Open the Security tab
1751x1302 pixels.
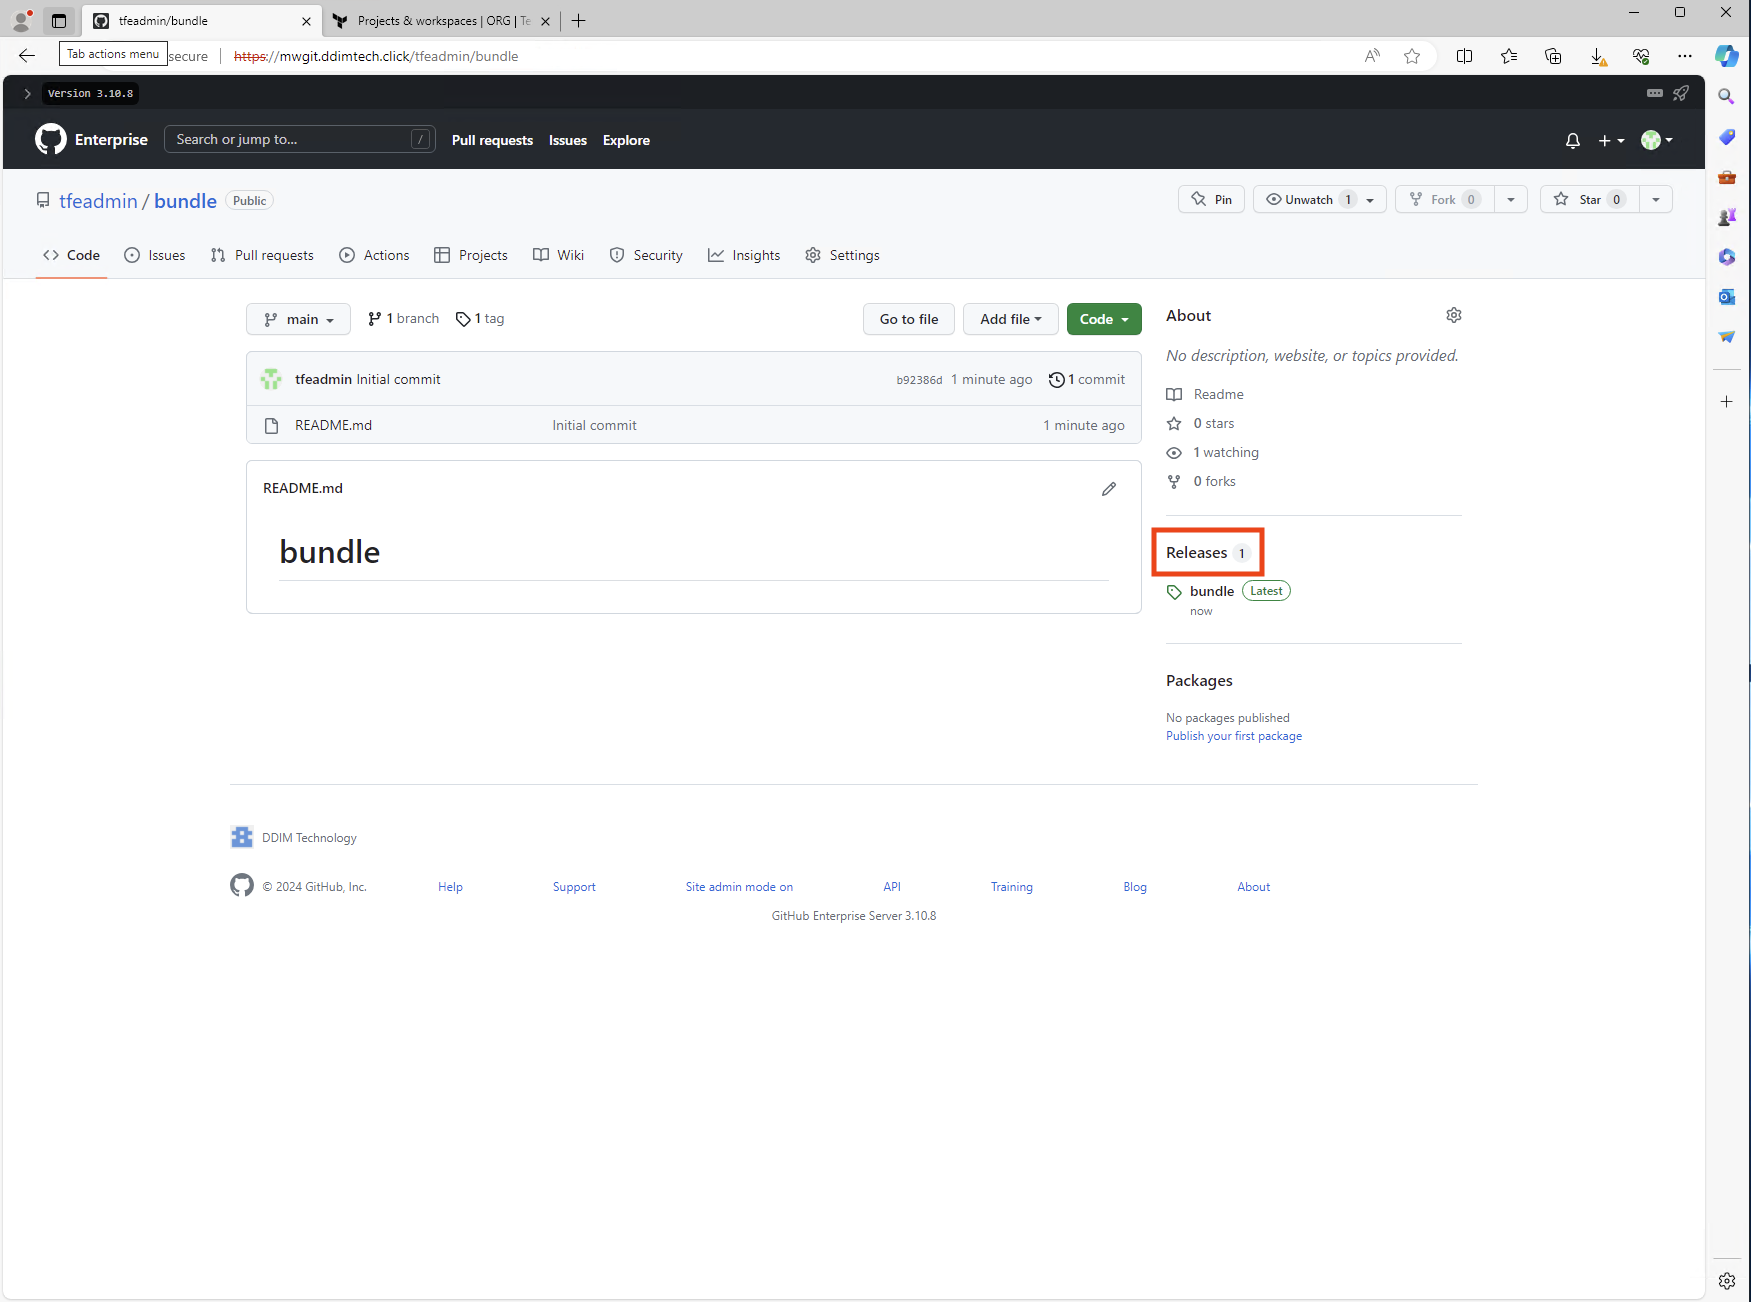click(646, 255)
